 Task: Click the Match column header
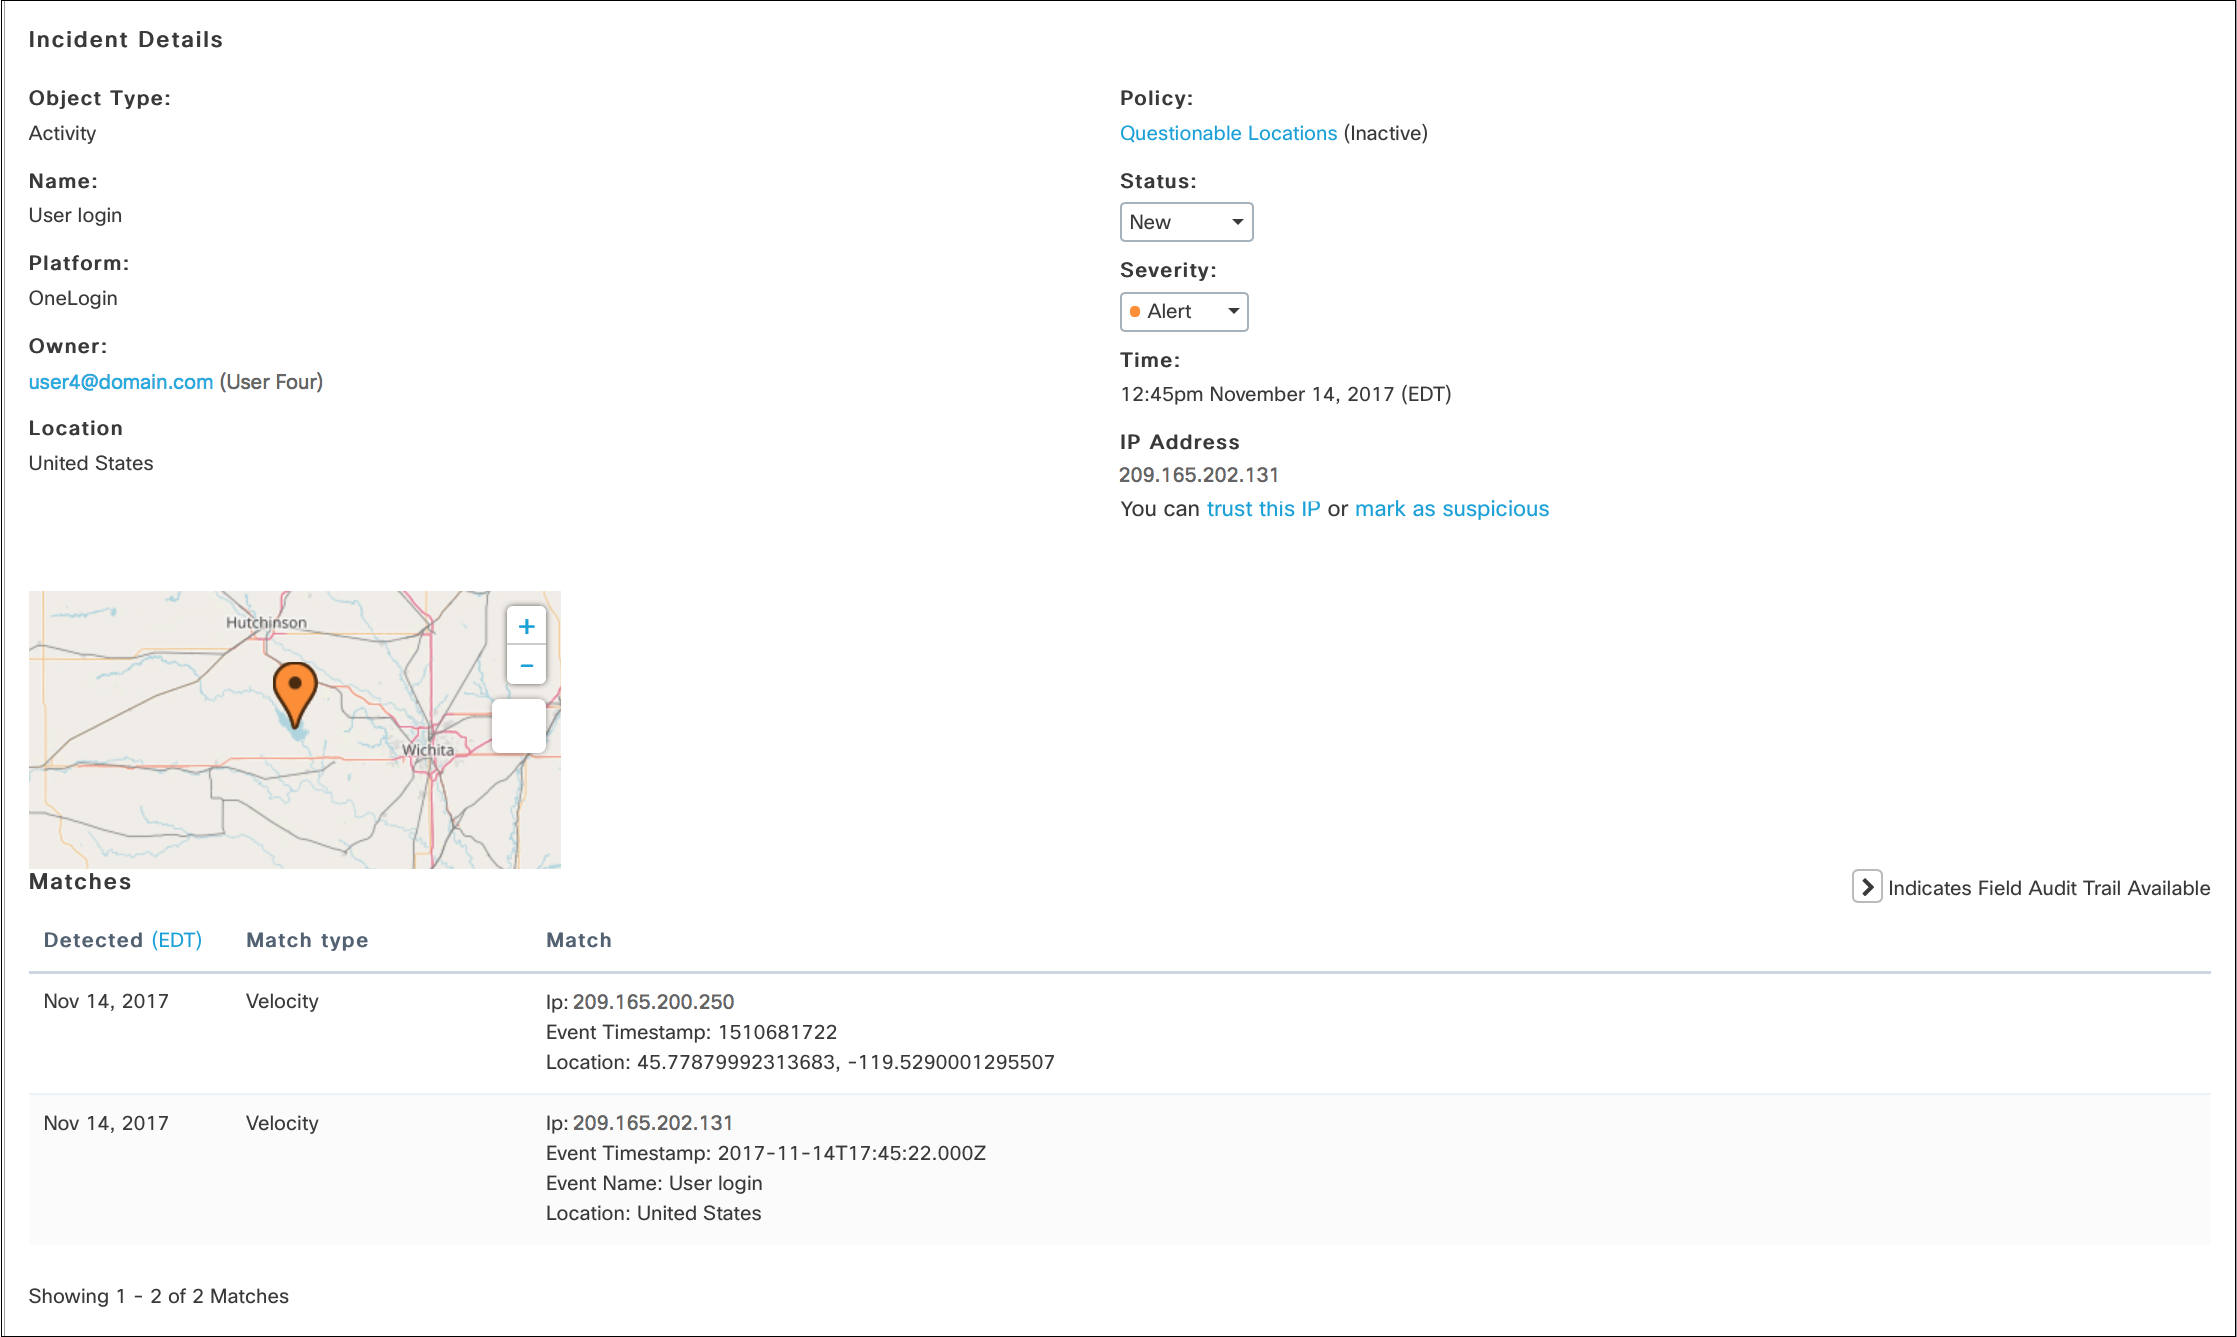tap(578, 940)
